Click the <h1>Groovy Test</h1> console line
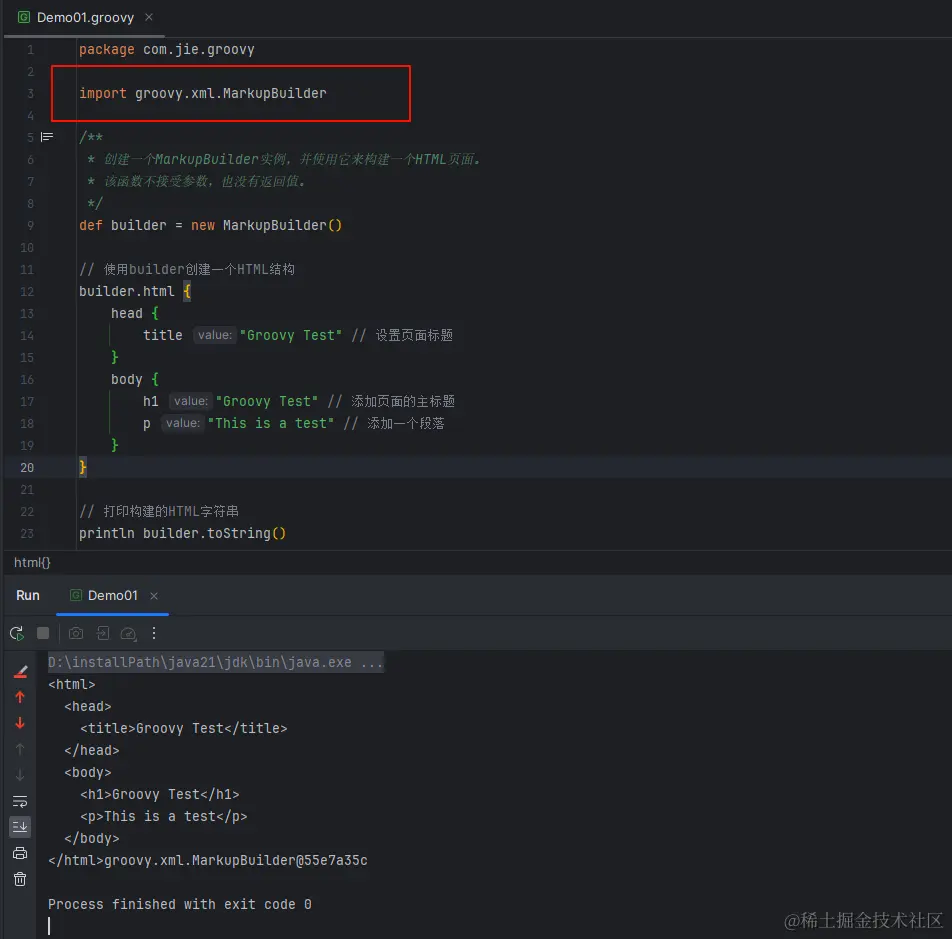This screenshot has height=939, width=952. click(160, 795)
